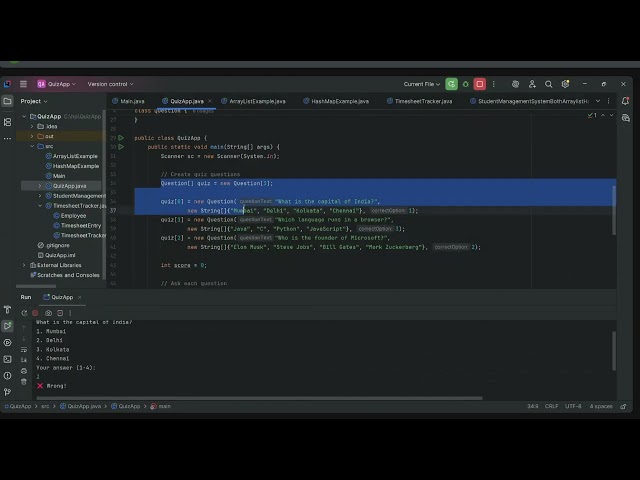Collapse the TimesheetTracker.java node
Image resolution: width=640 pixels, height=480 pixels.
click(40, 206)
